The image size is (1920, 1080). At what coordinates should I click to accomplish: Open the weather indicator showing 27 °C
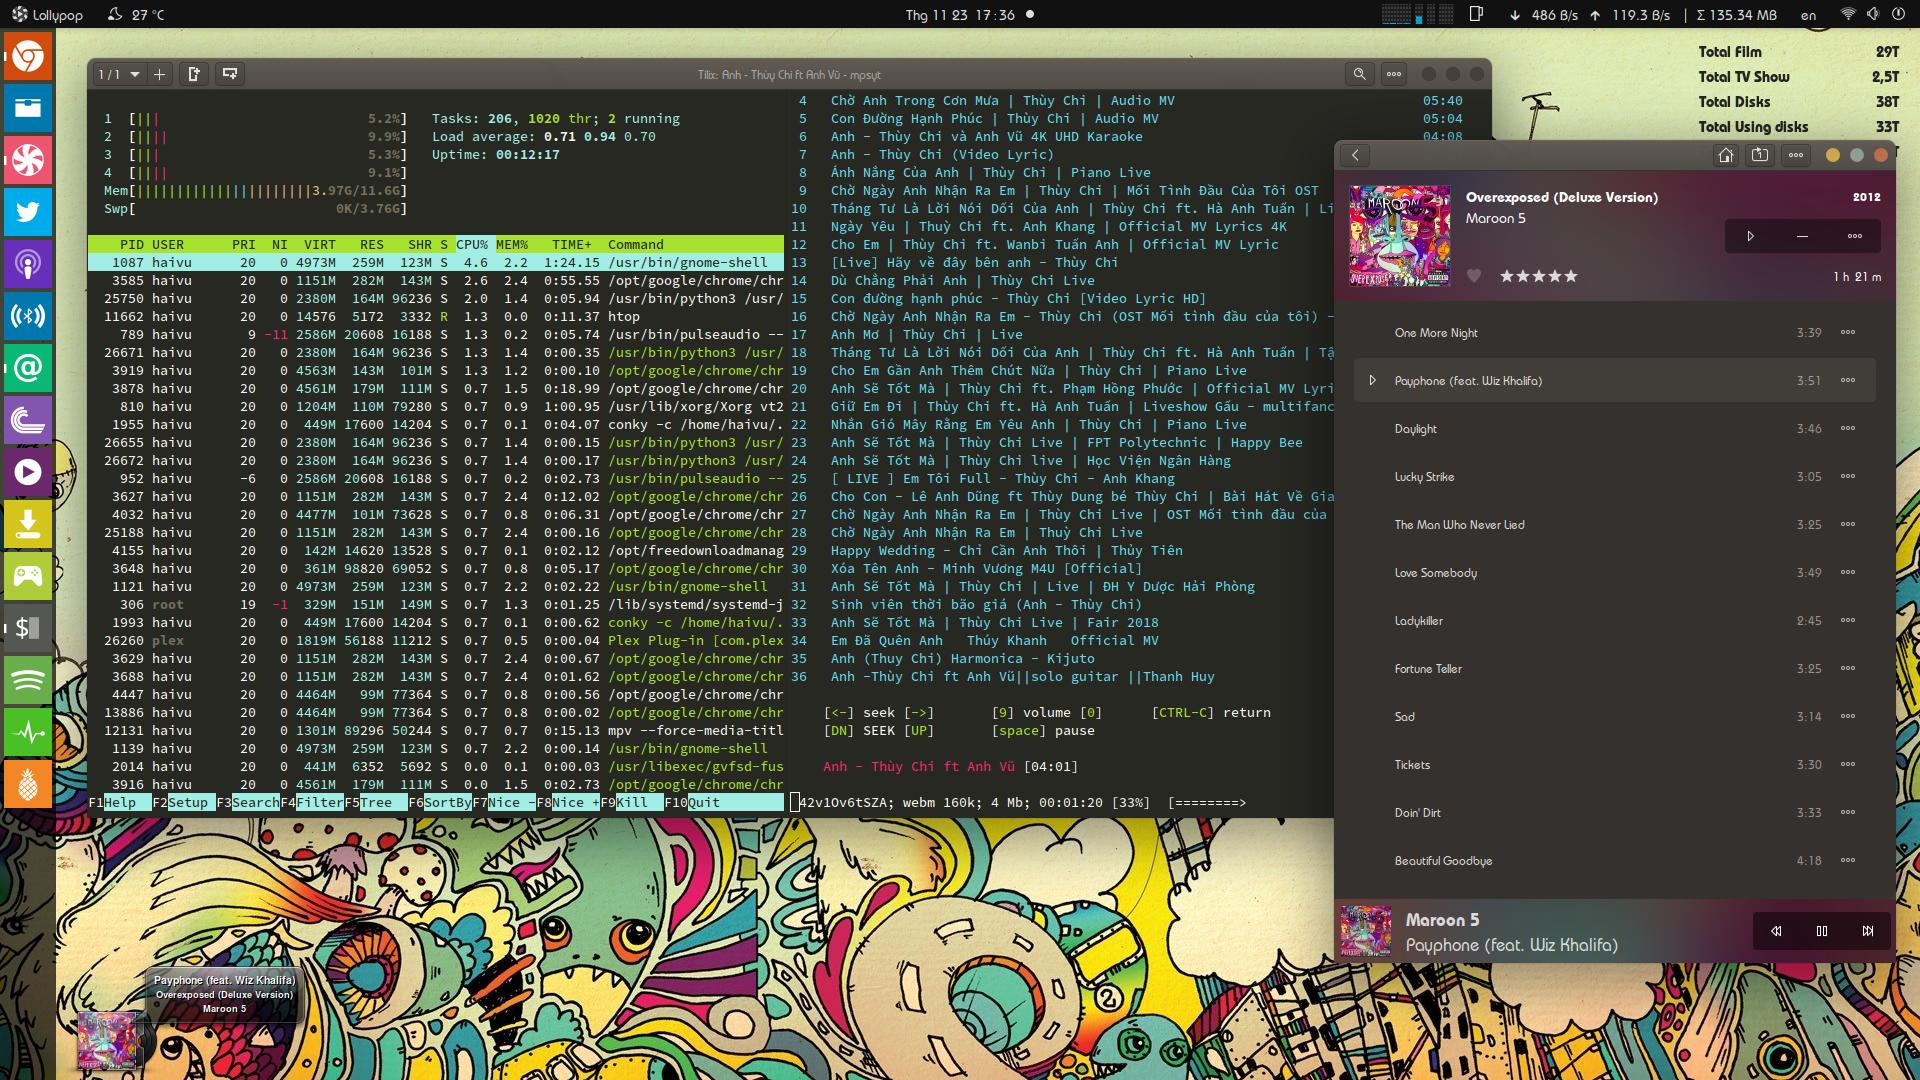tap(136, 14)
